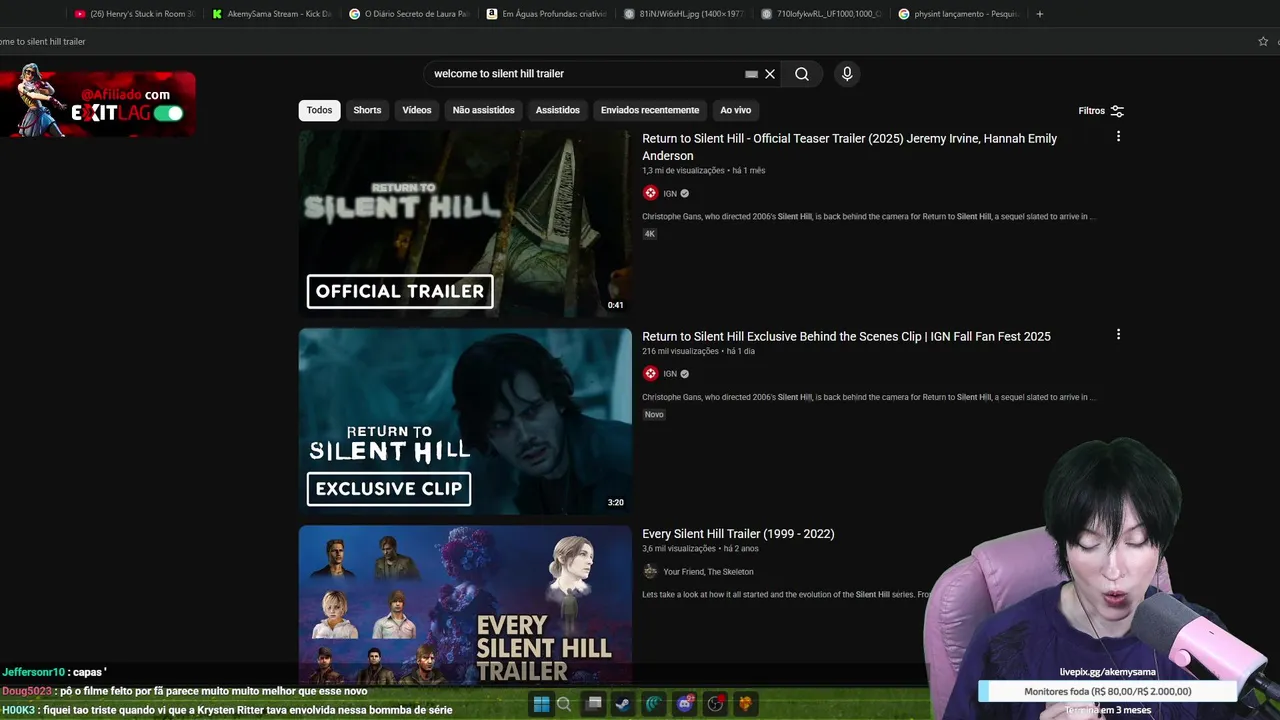Image resolution: width=1280 pixels, height=720 pixels.
Task: Open the on-screen keyboard icon in search box
Action: pos(751,74)
